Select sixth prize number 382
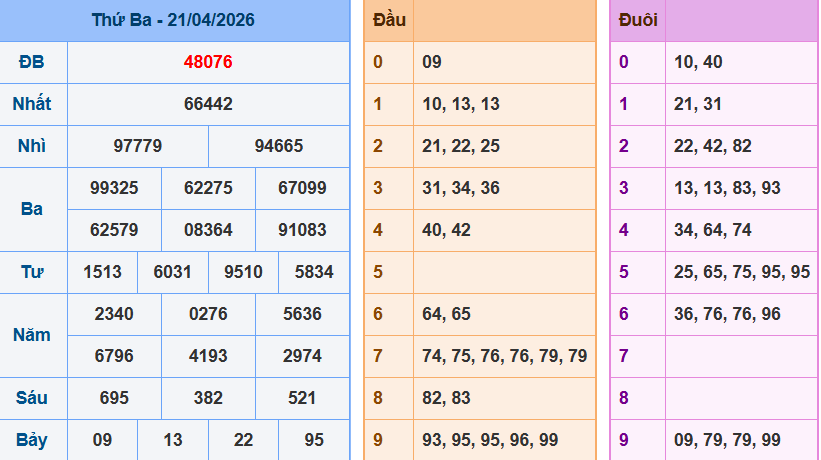Screen dimensions: 821x460 (208, 398)
